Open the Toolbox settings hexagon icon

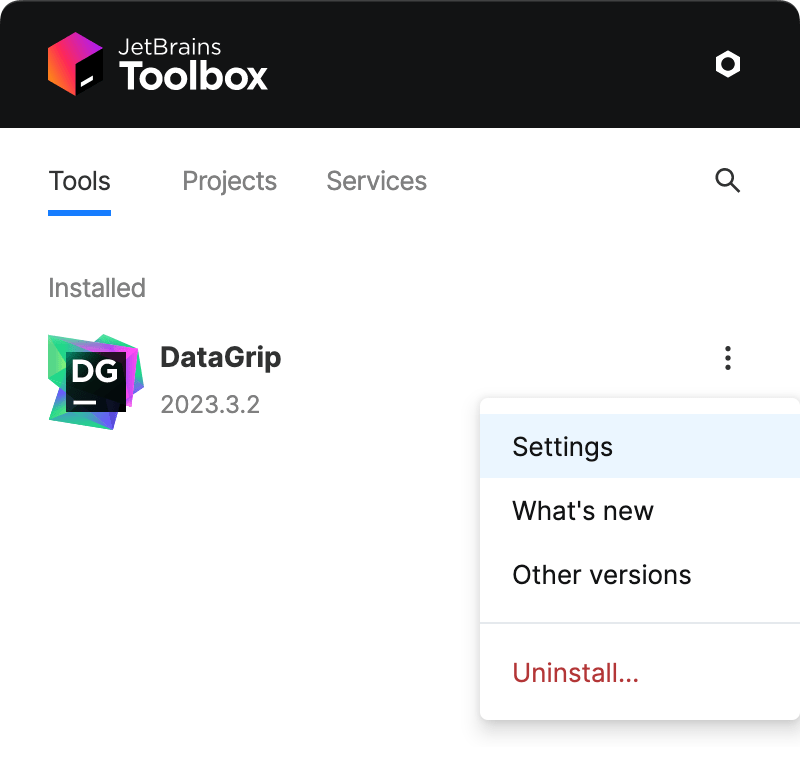point(728,64)
